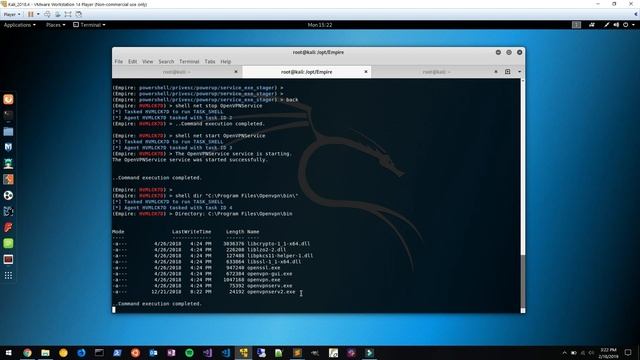Launch the Terminal icon in Kali dock
Screen dimensions: 640x360
point(8,116)
